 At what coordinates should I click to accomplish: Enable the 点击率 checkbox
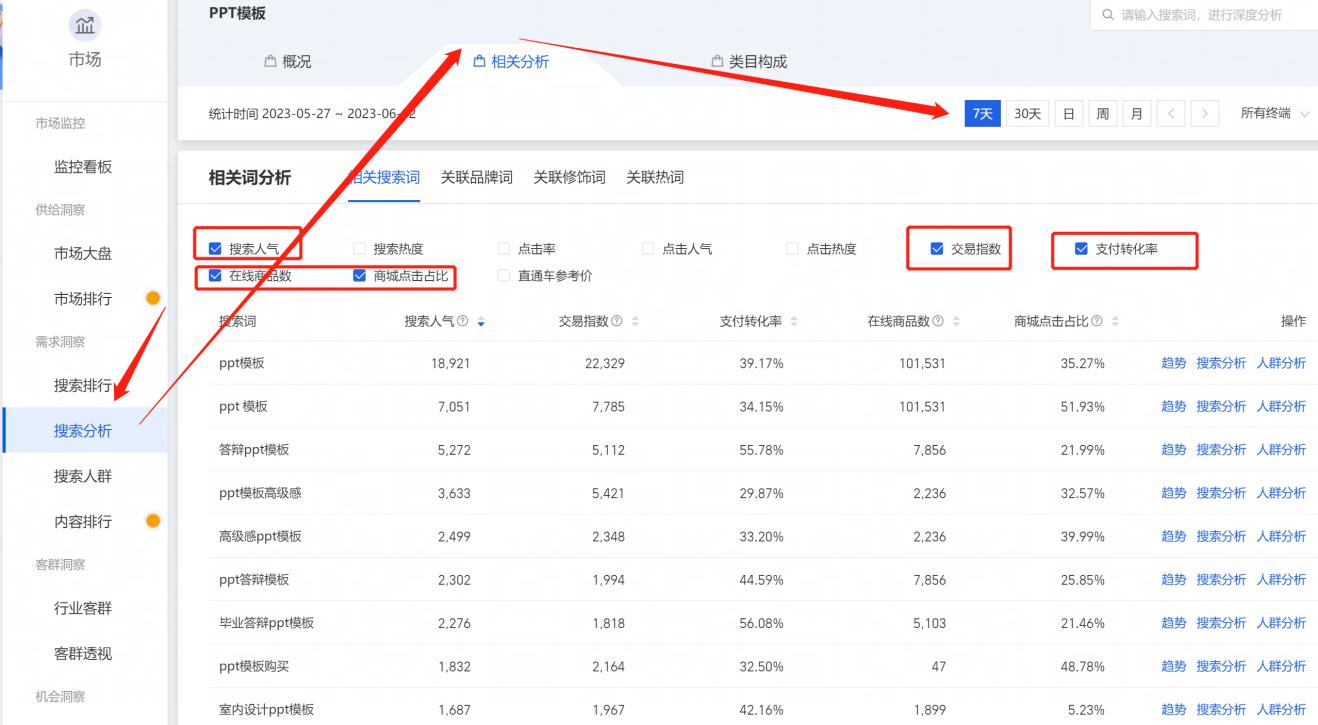[x=505, y=247]
